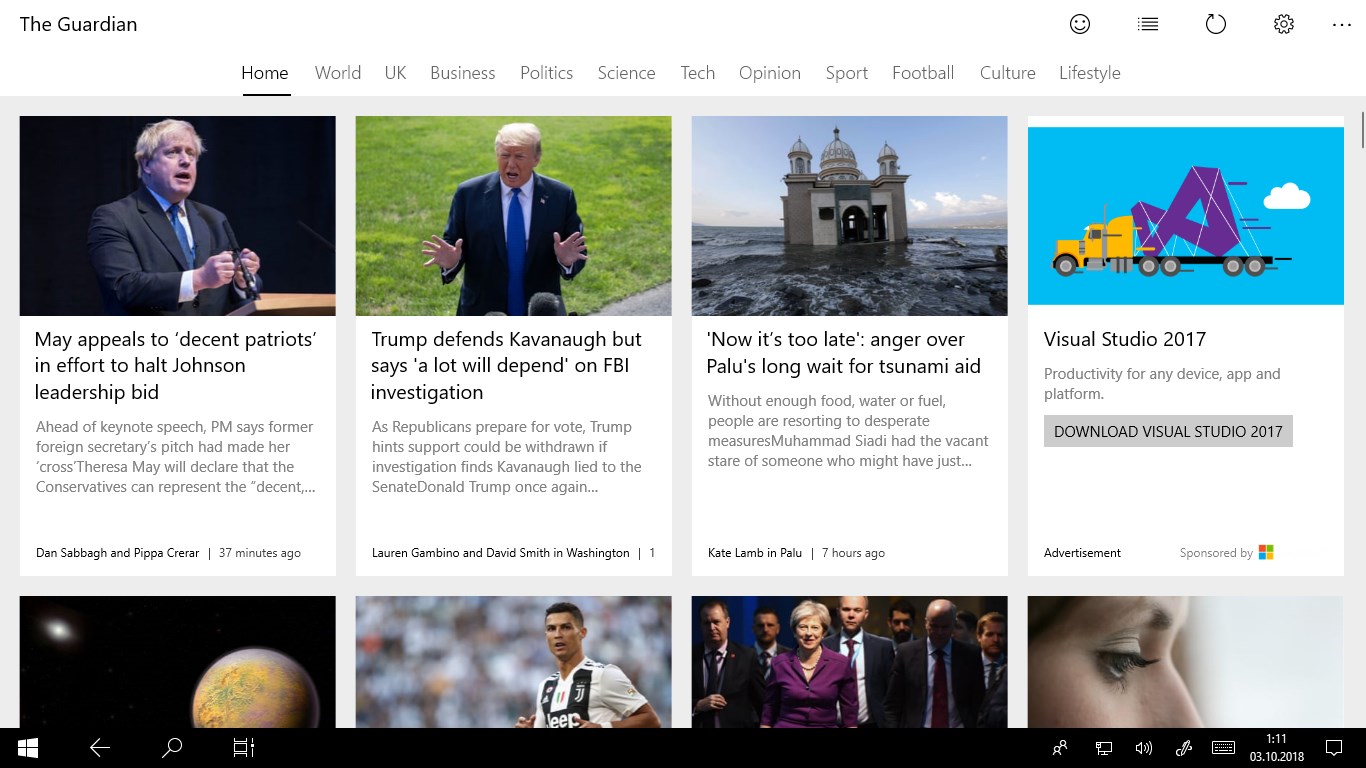Switch to the Football tab
This screenshot has width=1366, height=768.
(x=923, y=73)
